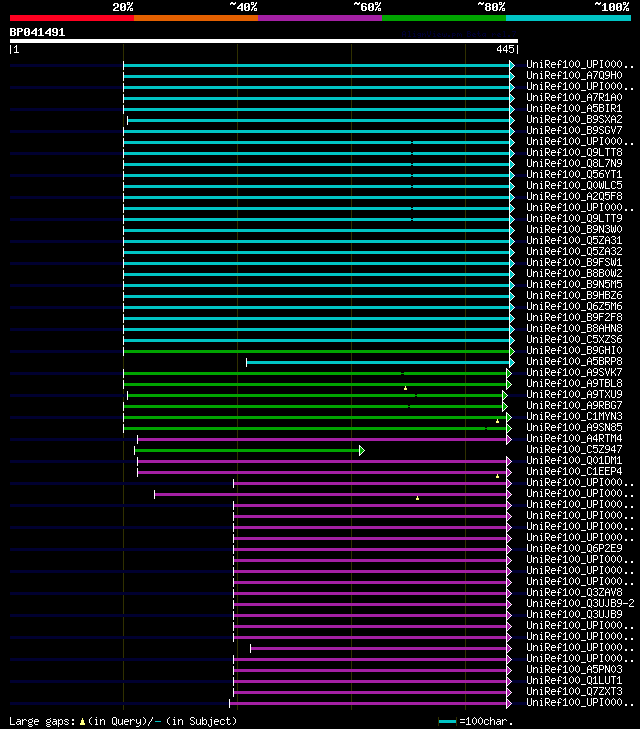The height and width of the screenshot is (729, 640).
Task: Open the UniRef100_Q9LTT8 hit label
Action: tap(574, 152)
